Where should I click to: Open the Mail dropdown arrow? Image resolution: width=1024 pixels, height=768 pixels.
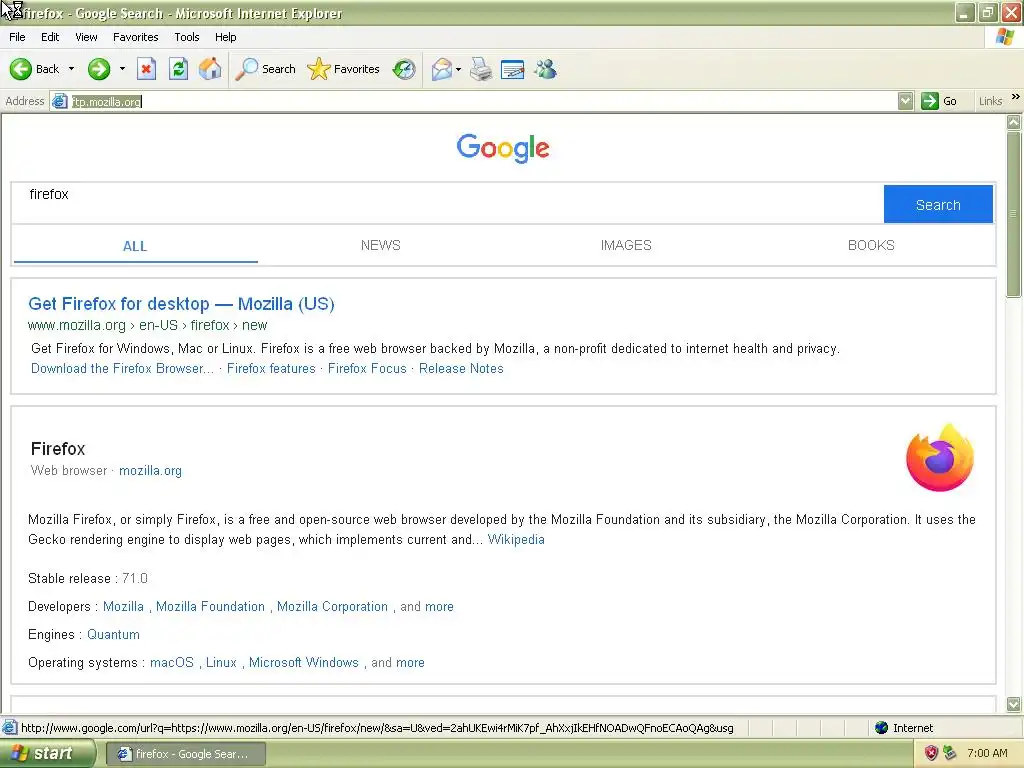pos(458,69)
